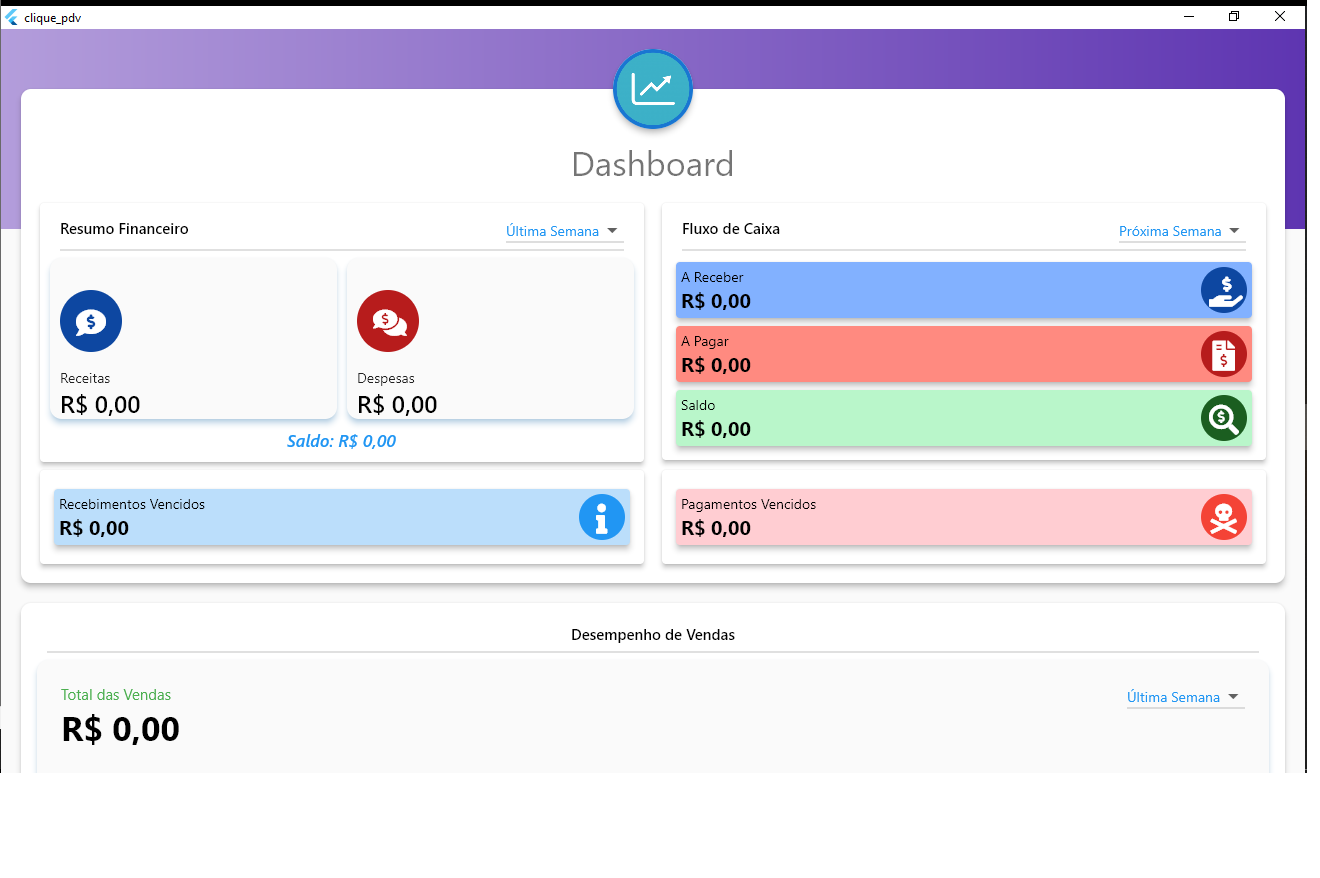Click the blue Receitas speech bubble icon

click(91, 321)
